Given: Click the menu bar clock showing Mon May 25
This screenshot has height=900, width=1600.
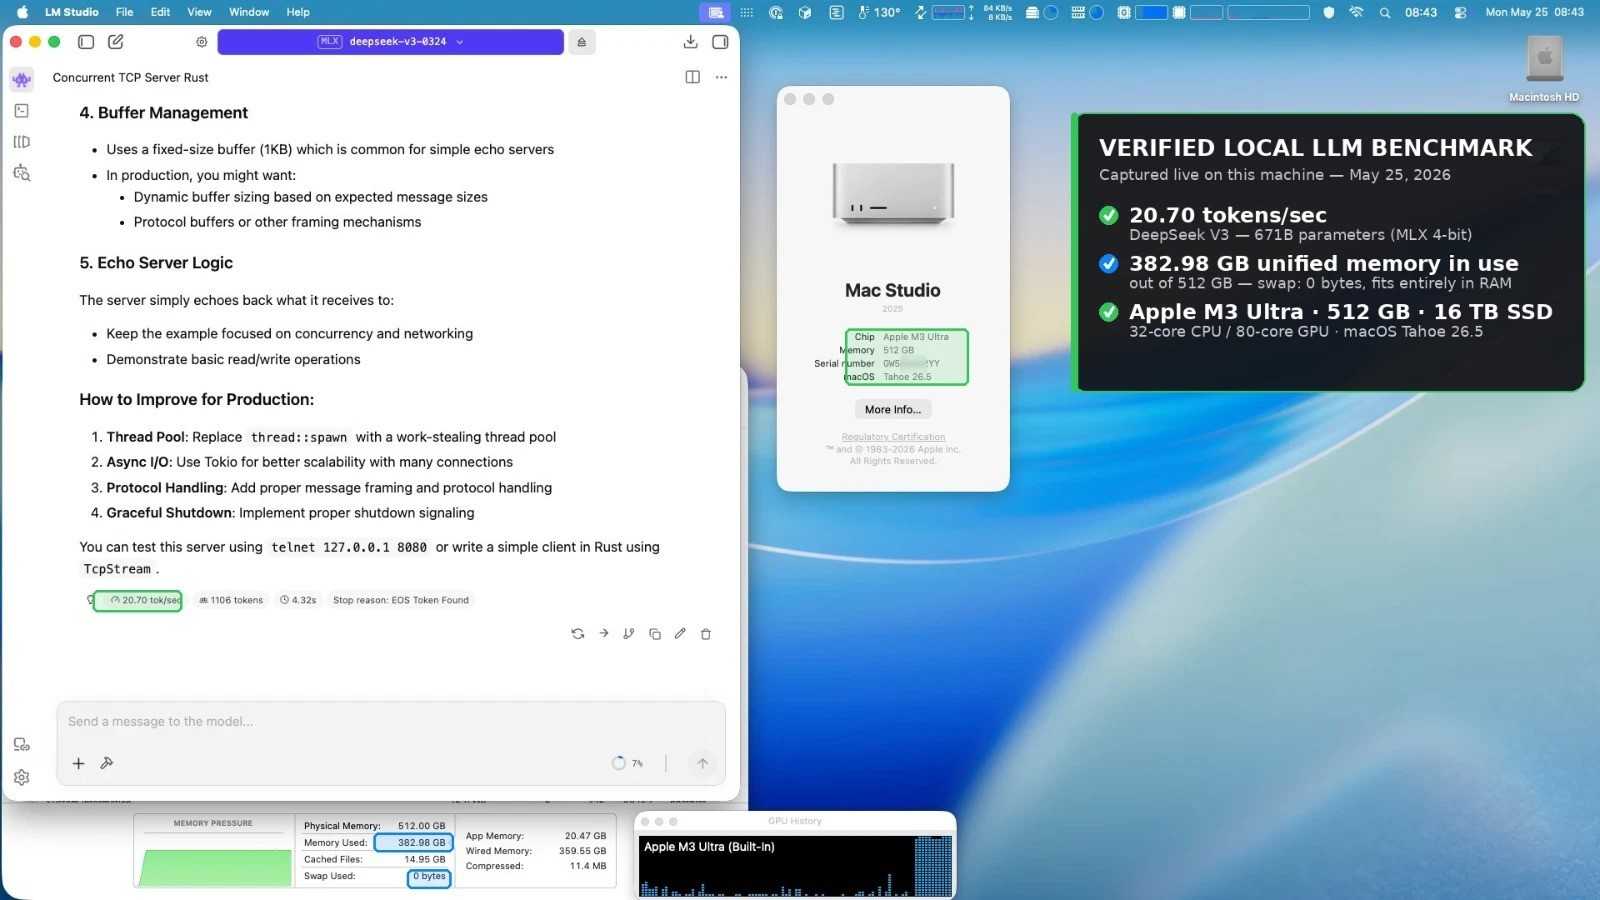Looking at the screenshot, I should click(1535, 12).
